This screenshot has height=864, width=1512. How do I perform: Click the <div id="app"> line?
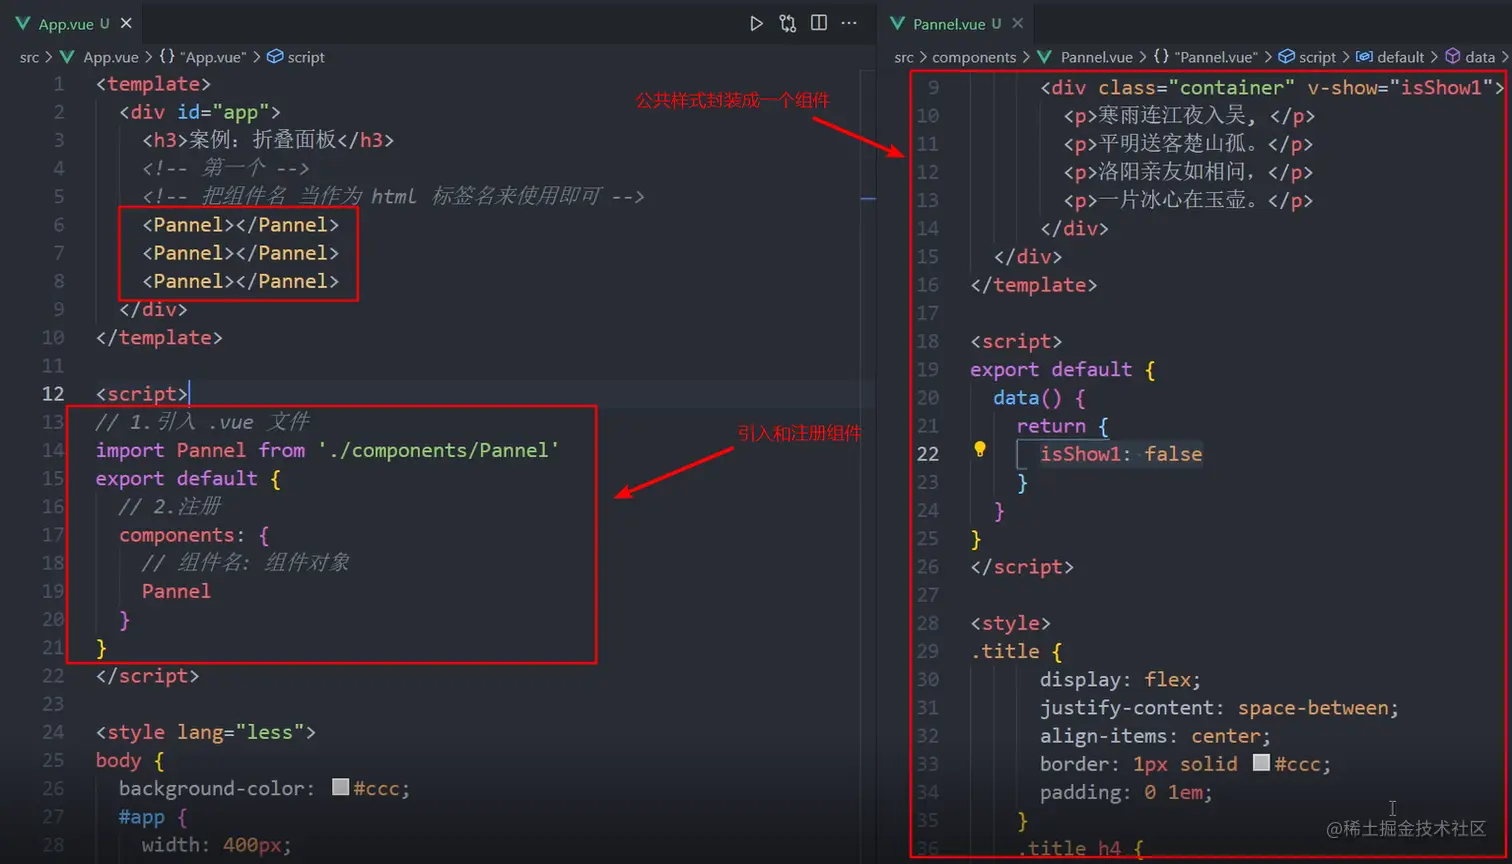200,112
